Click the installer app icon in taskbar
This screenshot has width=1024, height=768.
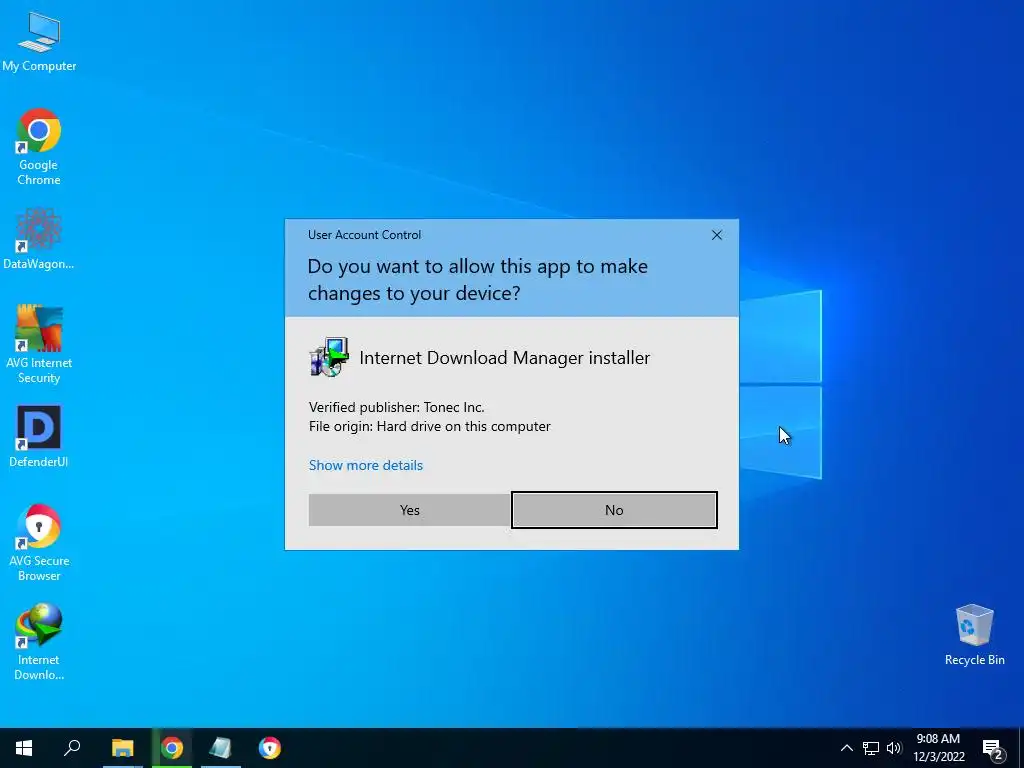[x=221, y=748]
